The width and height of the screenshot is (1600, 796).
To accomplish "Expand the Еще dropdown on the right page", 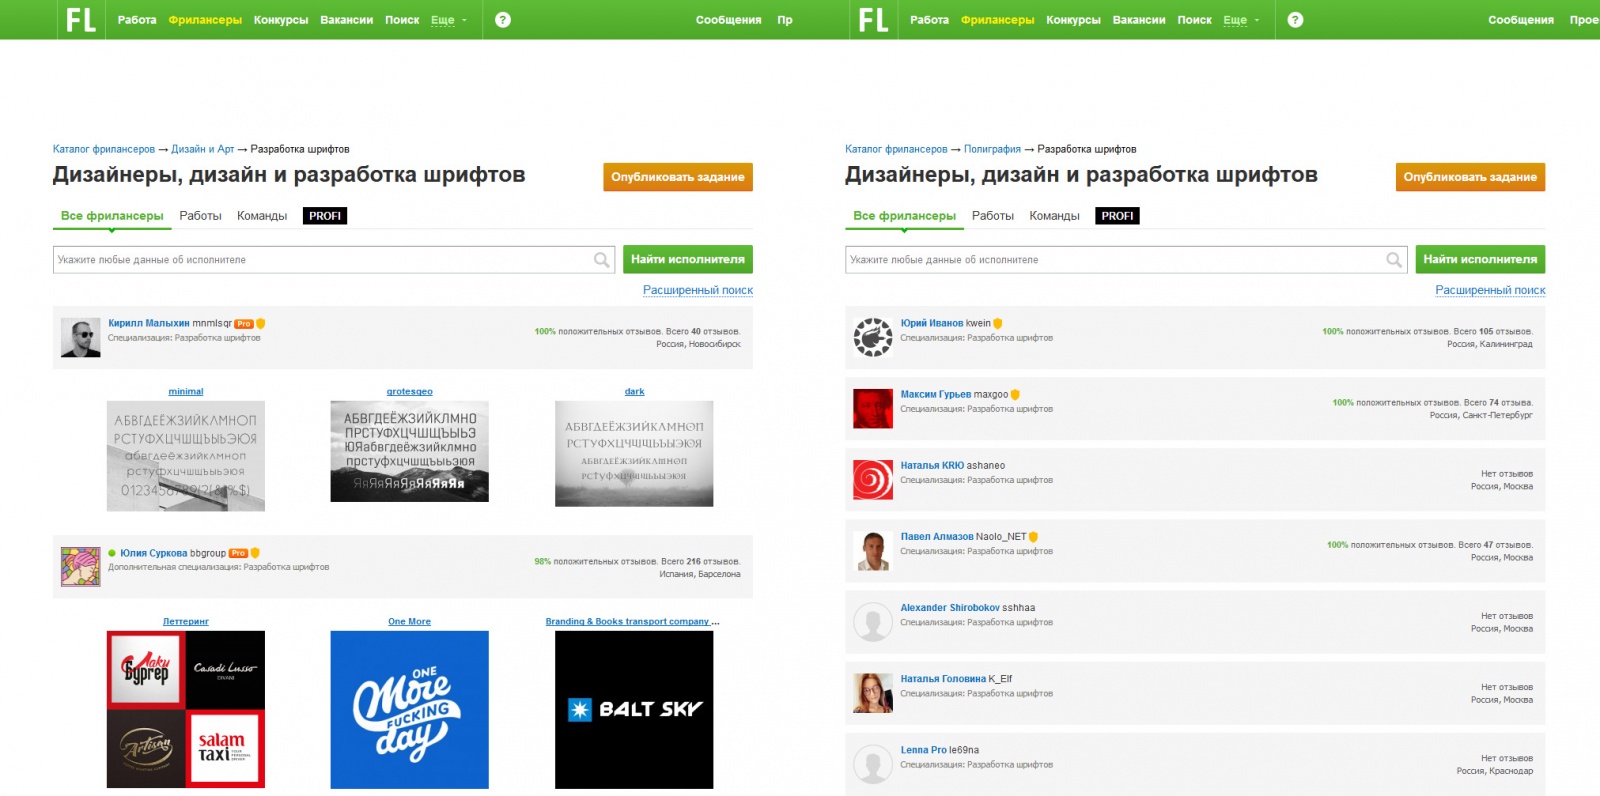I will [x=1240, y=20].
